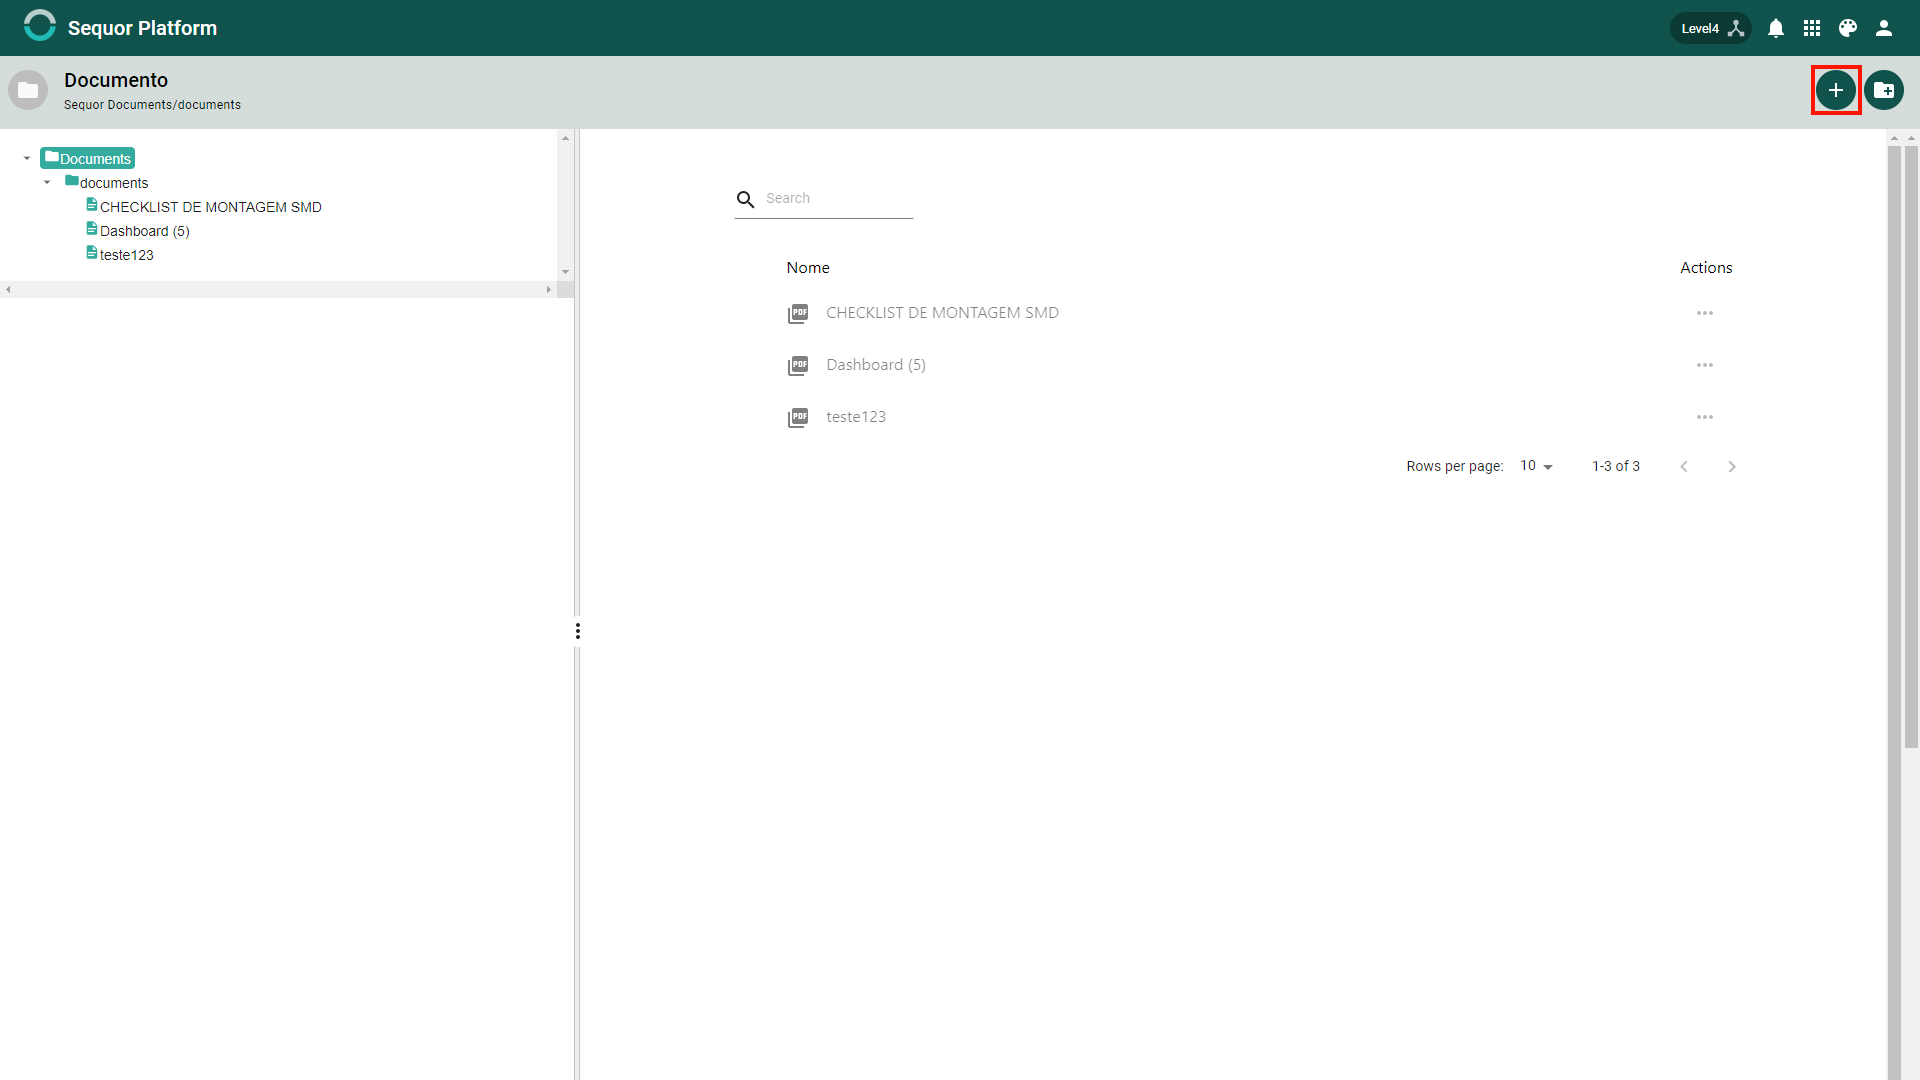Open teste123 table row
This screenshot has width=1920, height=1080.
1260,417
